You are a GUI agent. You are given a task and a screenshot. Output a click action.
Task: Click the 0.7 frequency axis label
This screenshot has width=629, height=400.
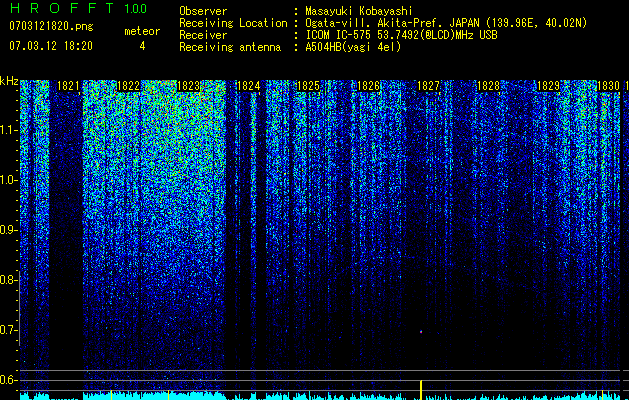coord(8,330)
